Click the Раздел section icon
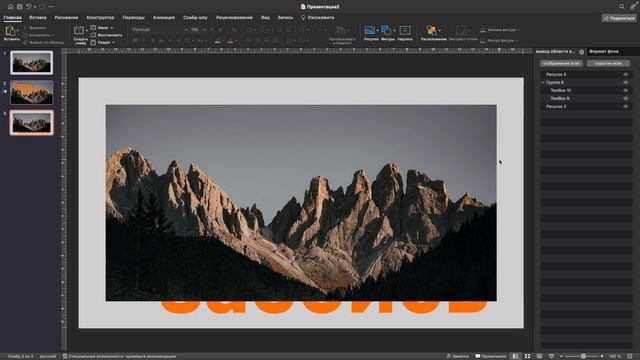Screen dimensions: 640x360 93,42
